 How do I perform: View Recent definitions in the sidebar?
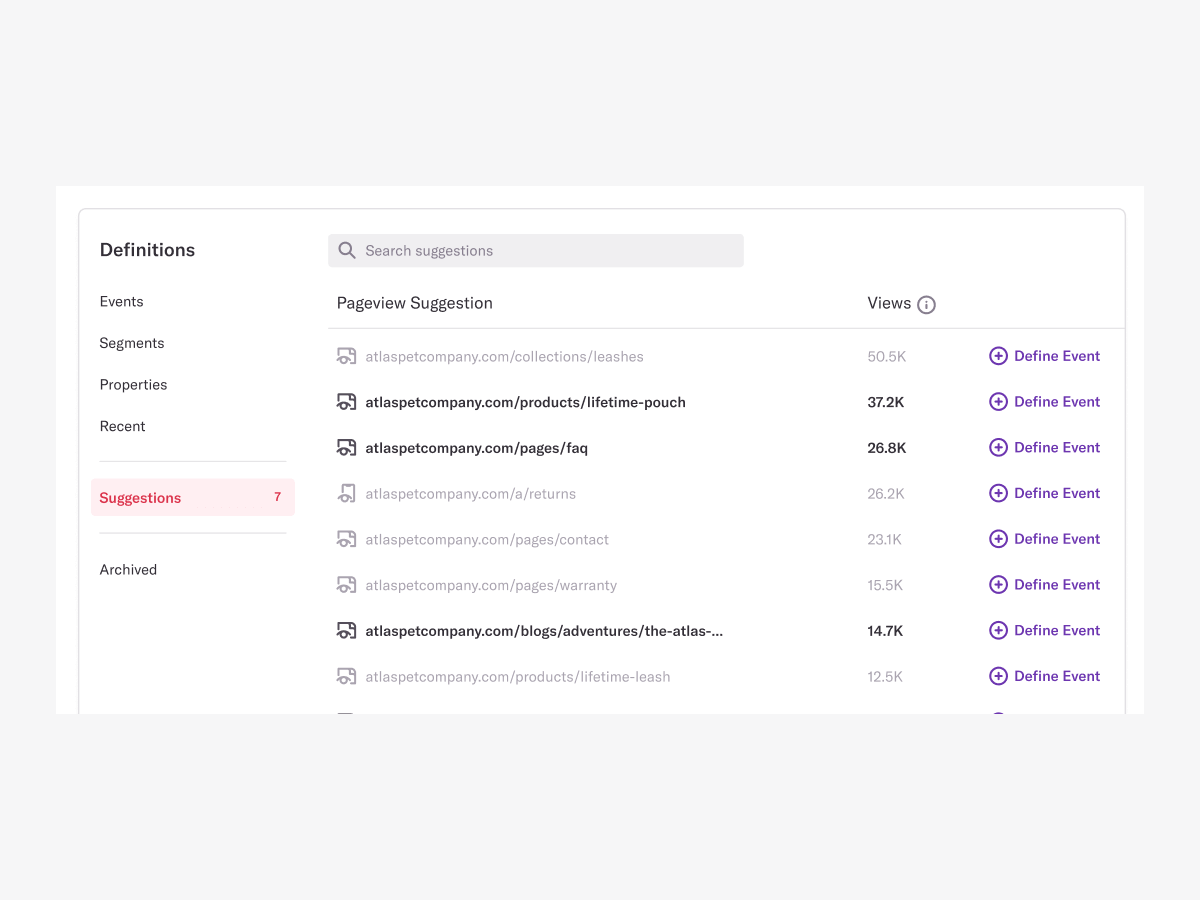click(x=122, y=426)
